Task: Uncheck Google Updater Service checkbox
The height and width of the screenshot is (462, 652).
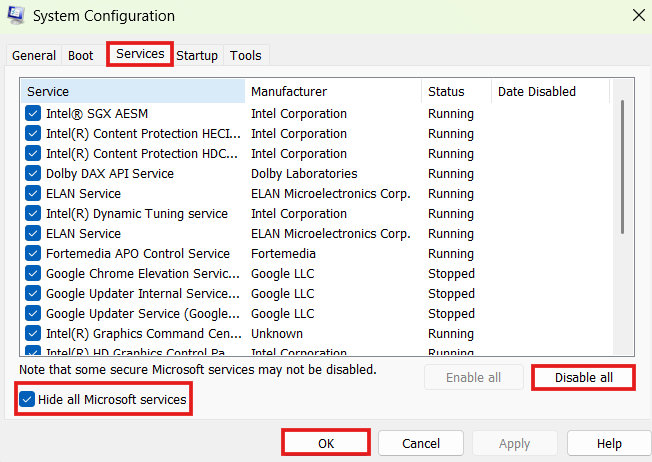Action: [33, 313]
